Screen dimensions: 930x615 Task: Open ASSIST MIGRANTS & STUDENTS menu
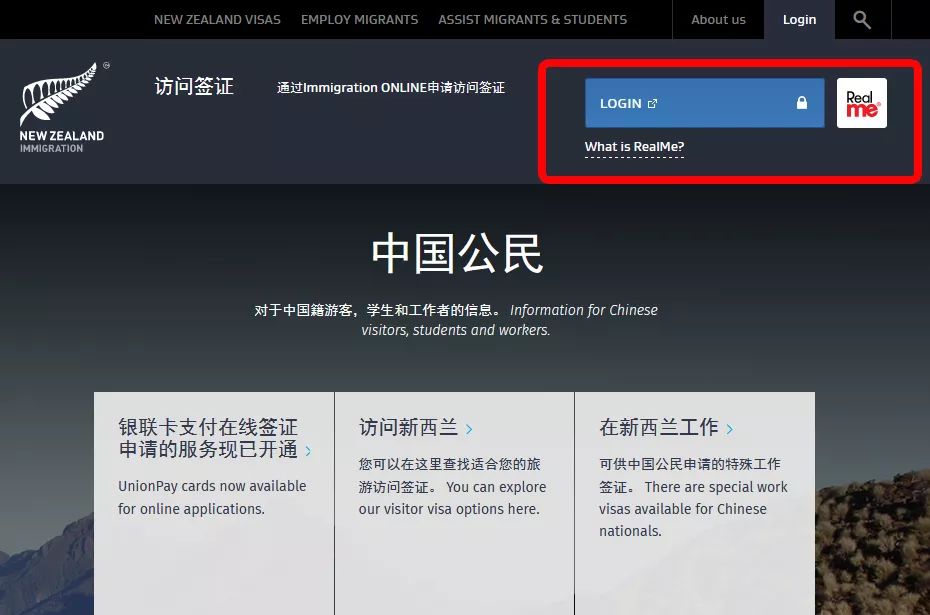coord(533,20)
